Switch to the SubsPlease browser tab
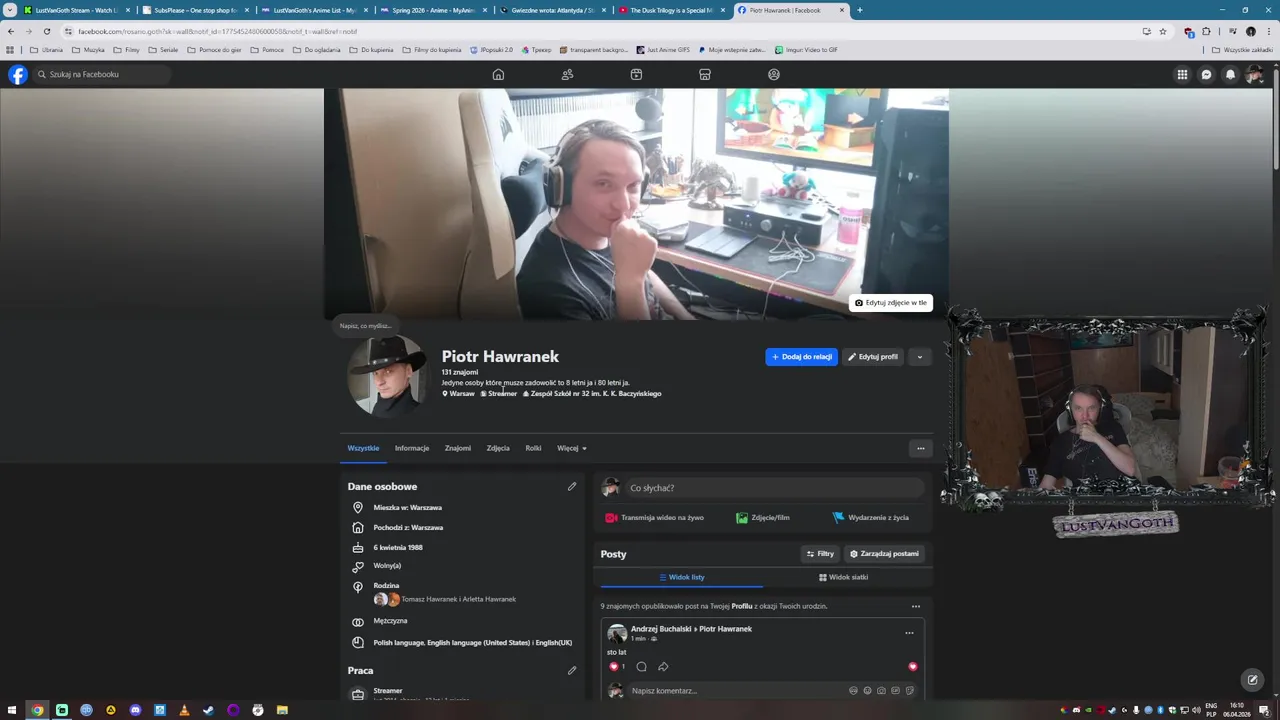 (x=195, y=10)
